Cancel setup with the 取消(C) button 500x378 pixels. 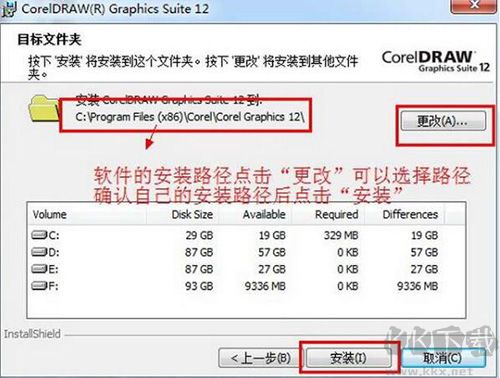(x=444, y=358)
